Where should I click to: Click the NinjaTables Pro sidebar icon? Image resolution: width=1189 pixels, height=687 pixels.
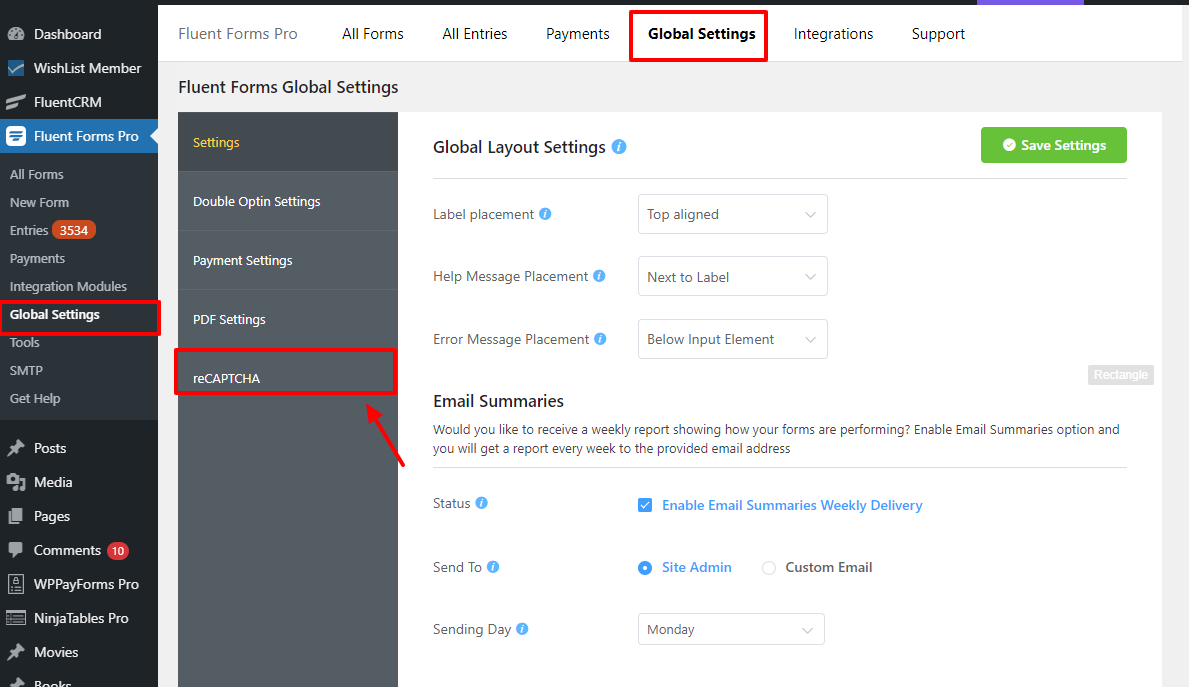point(18,618)
